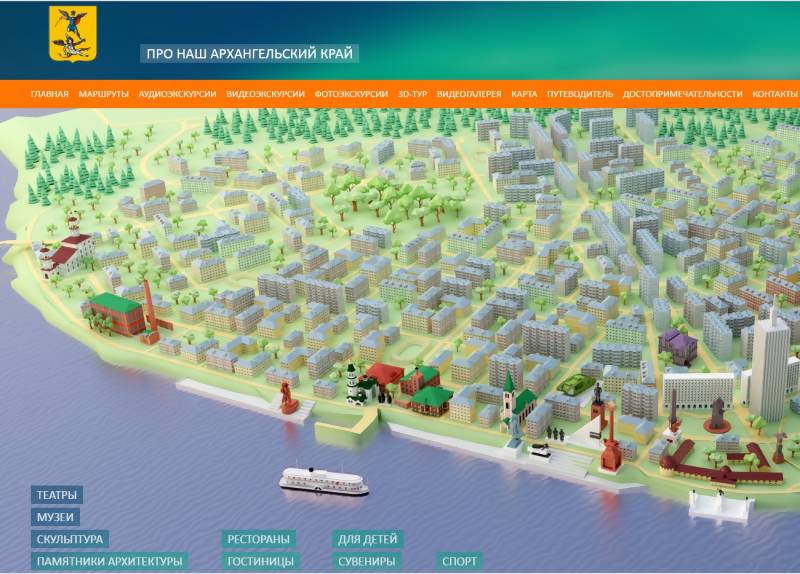Show РЕСТОРАНЫ category

tap(259, 539)
